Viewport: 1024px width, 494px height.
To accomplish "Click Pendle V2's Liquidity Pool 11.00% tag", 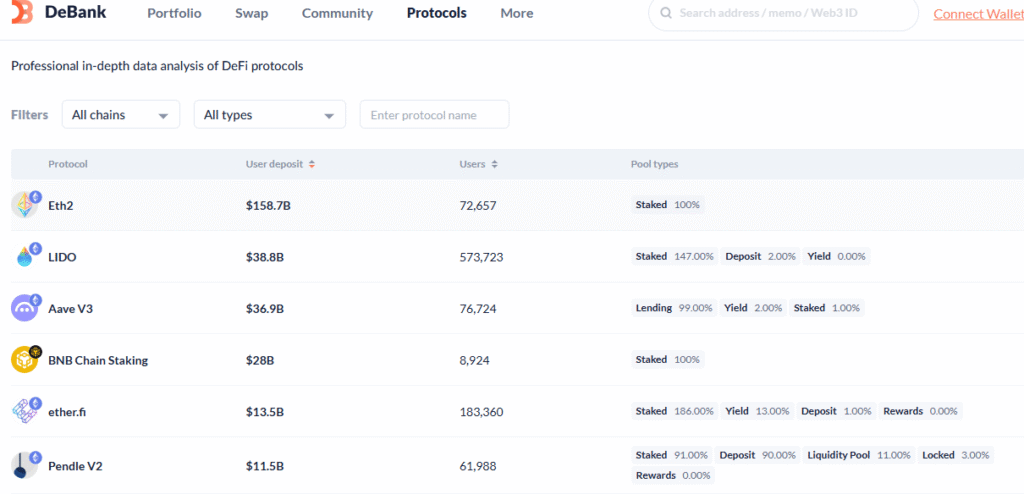I will point(859,455).
